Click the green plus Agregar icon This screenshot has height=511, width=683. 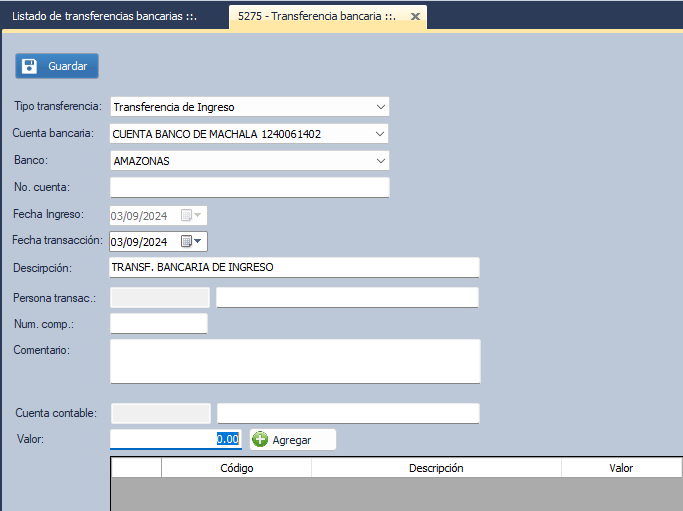click(x=260, y=439)
